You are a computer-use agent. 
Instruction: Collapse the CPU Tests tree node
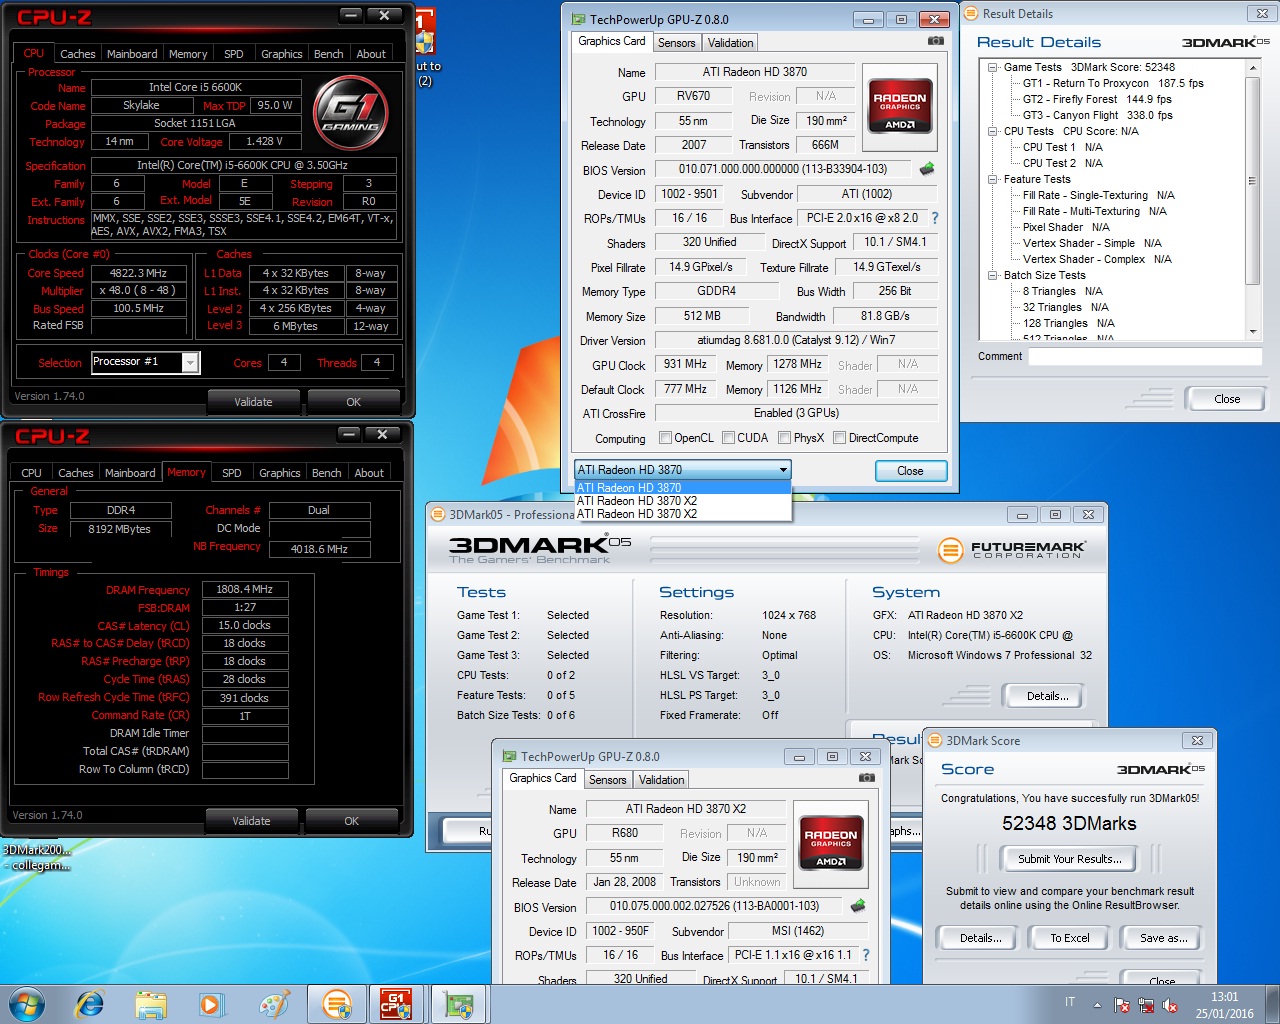click(x=993, y=131)
